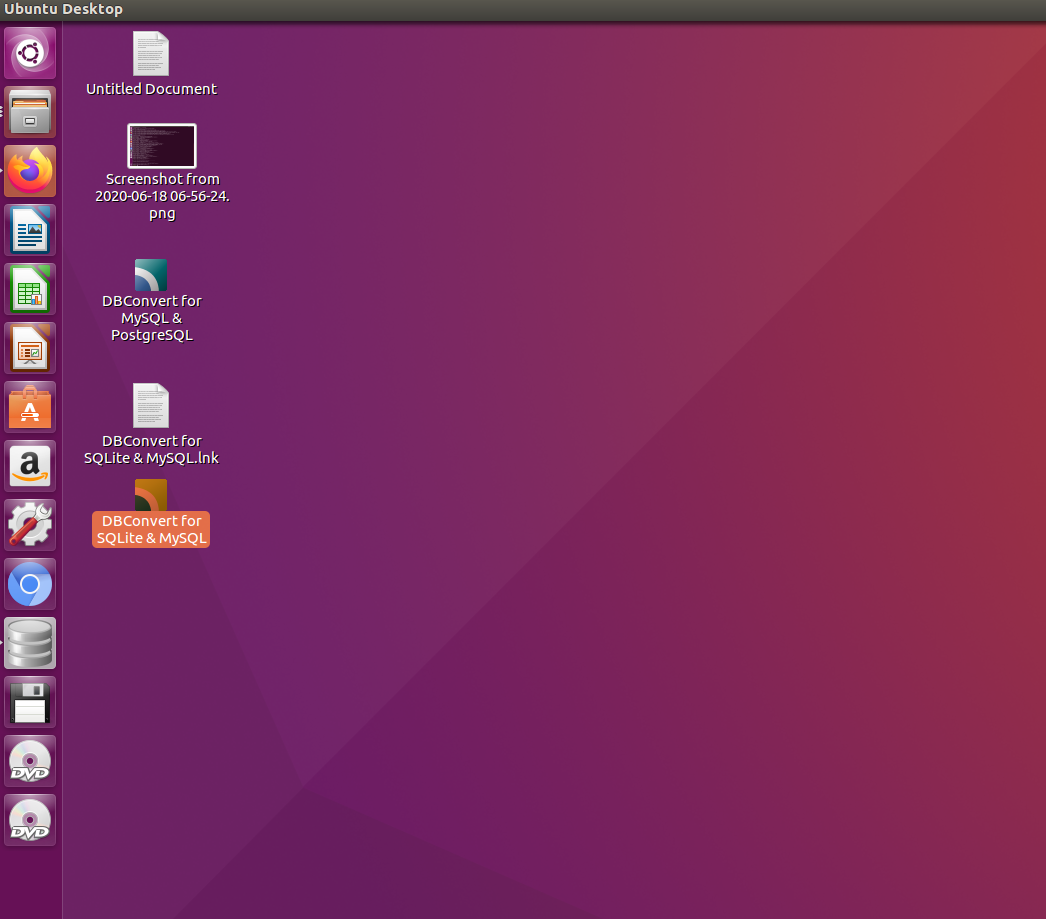Open LibreOffice Writer from the launcher
Viewport: 1046px width, 919px height.
click(30, 230)
